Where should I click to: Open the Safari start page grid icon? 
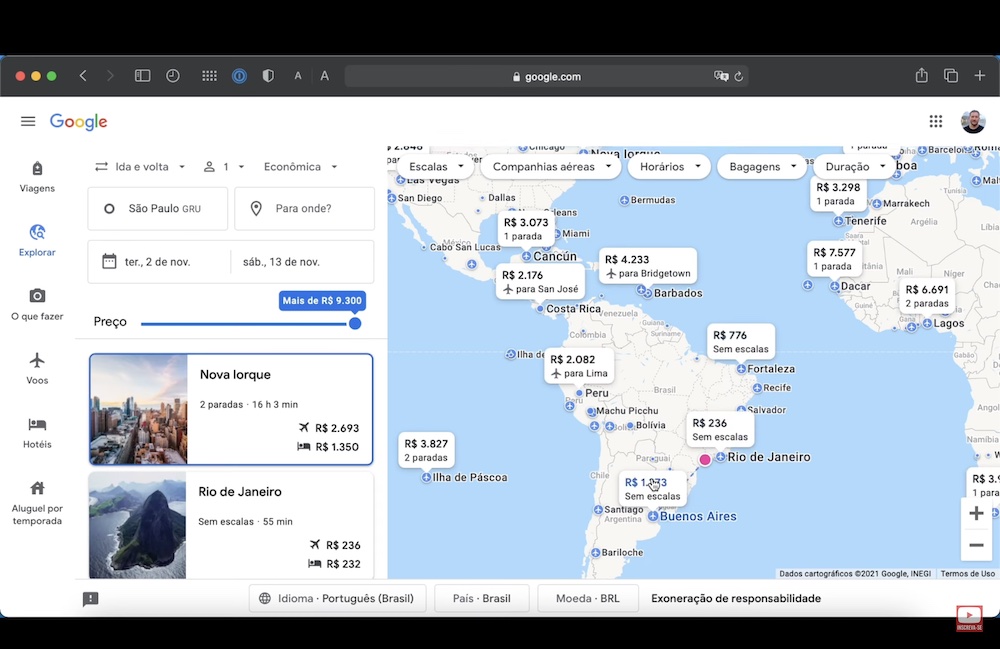[x=209, y=76]
